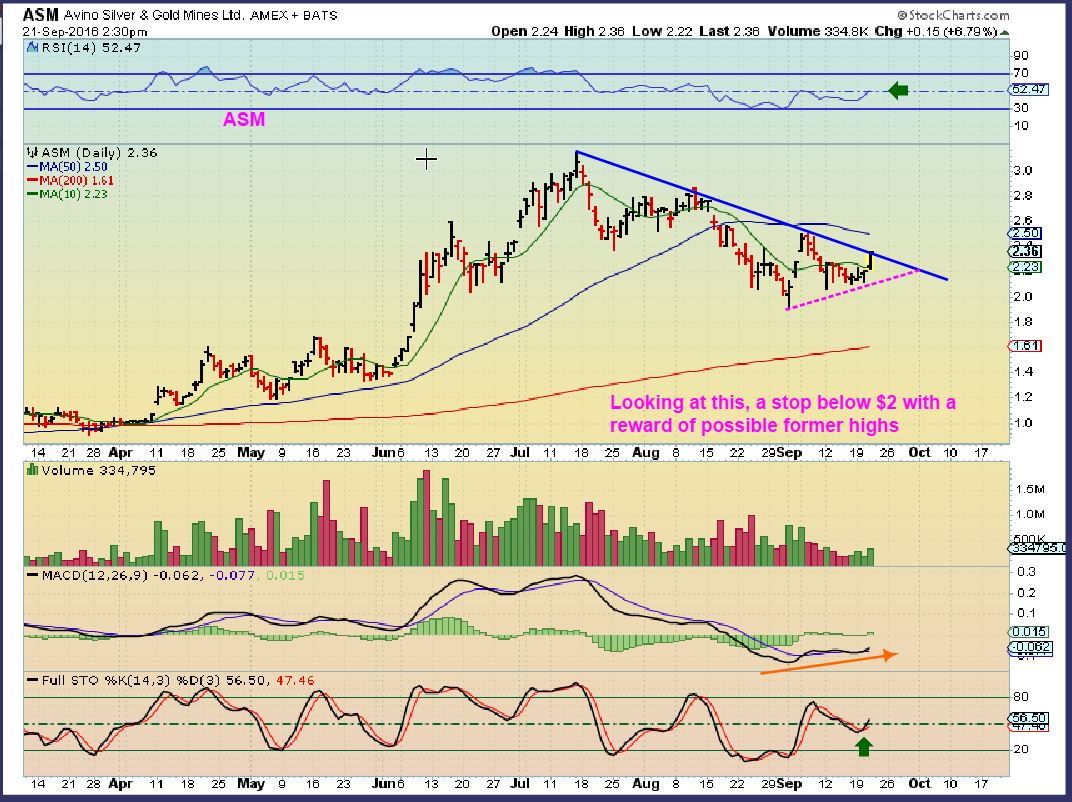Select the orange arrow in MACD panel

coord(828,662)
